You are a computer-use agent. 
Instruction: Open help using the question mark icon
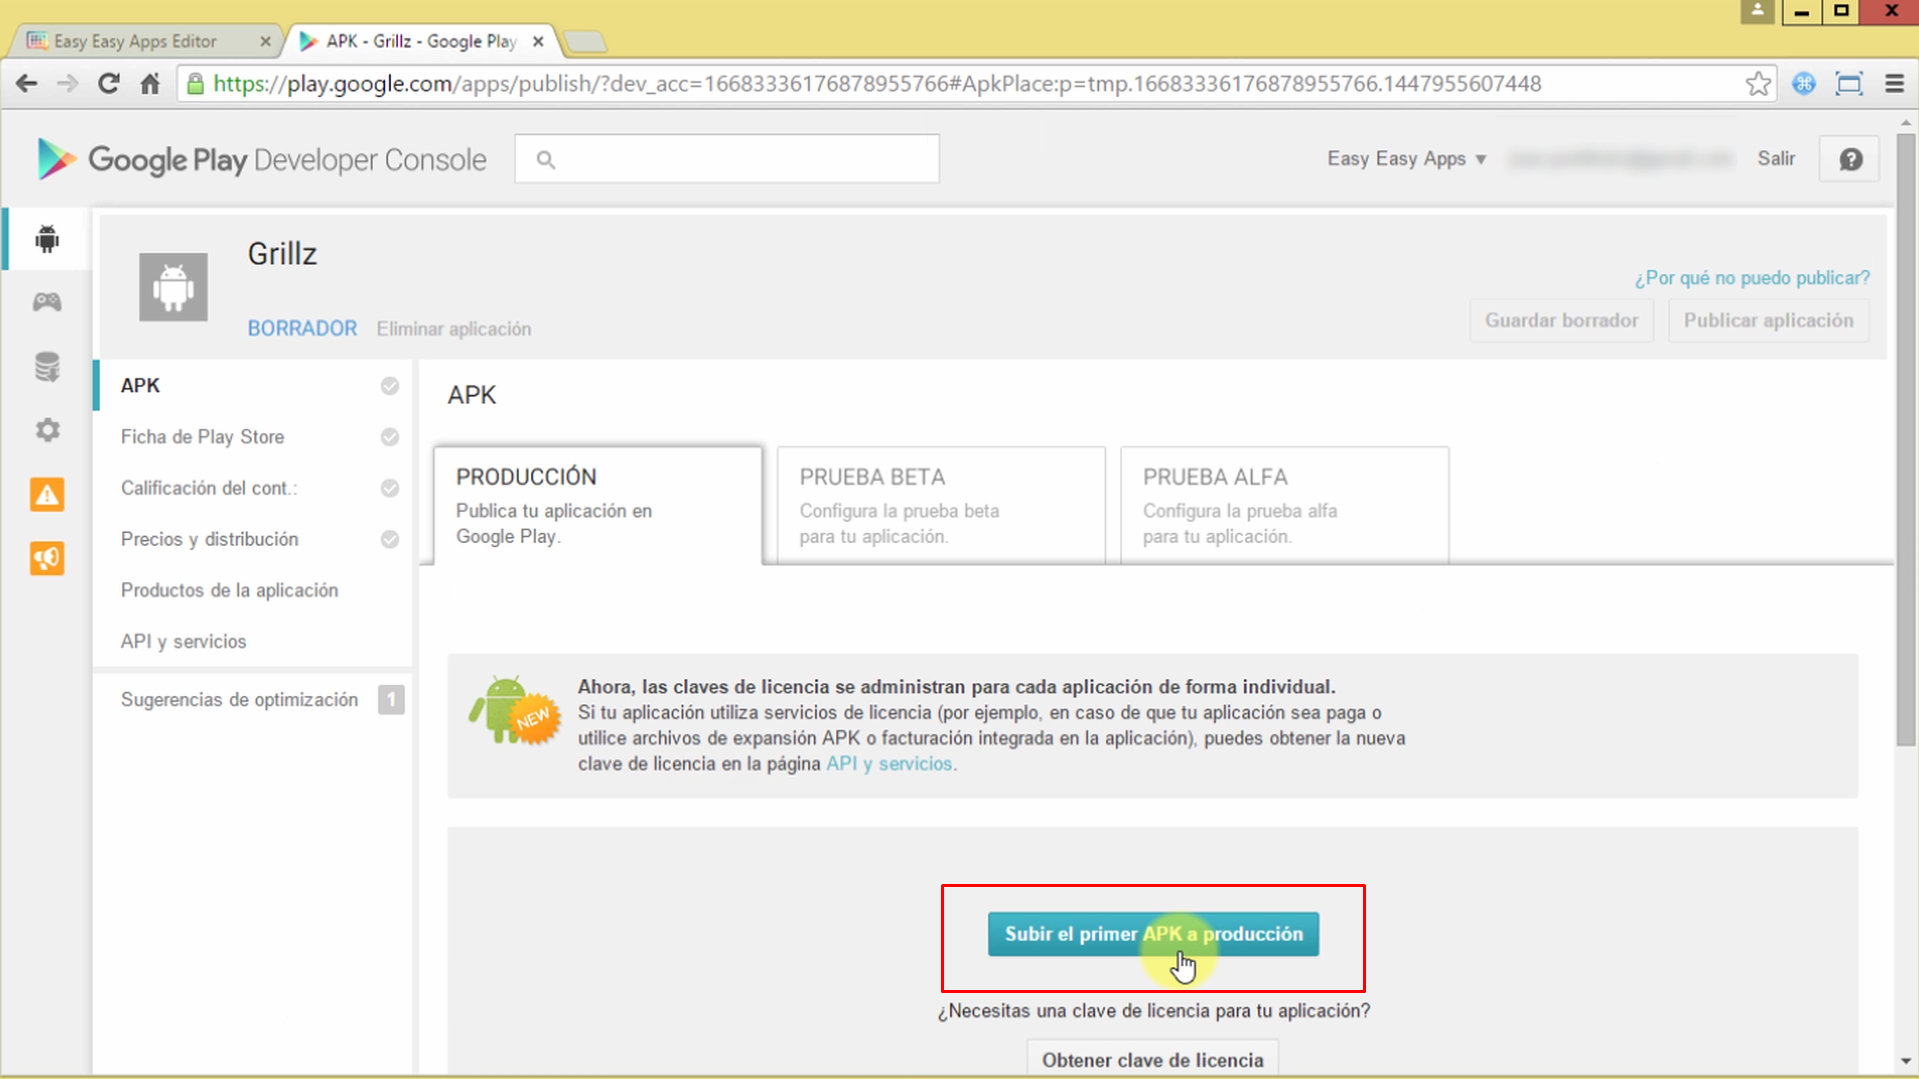click(1849, 158)
